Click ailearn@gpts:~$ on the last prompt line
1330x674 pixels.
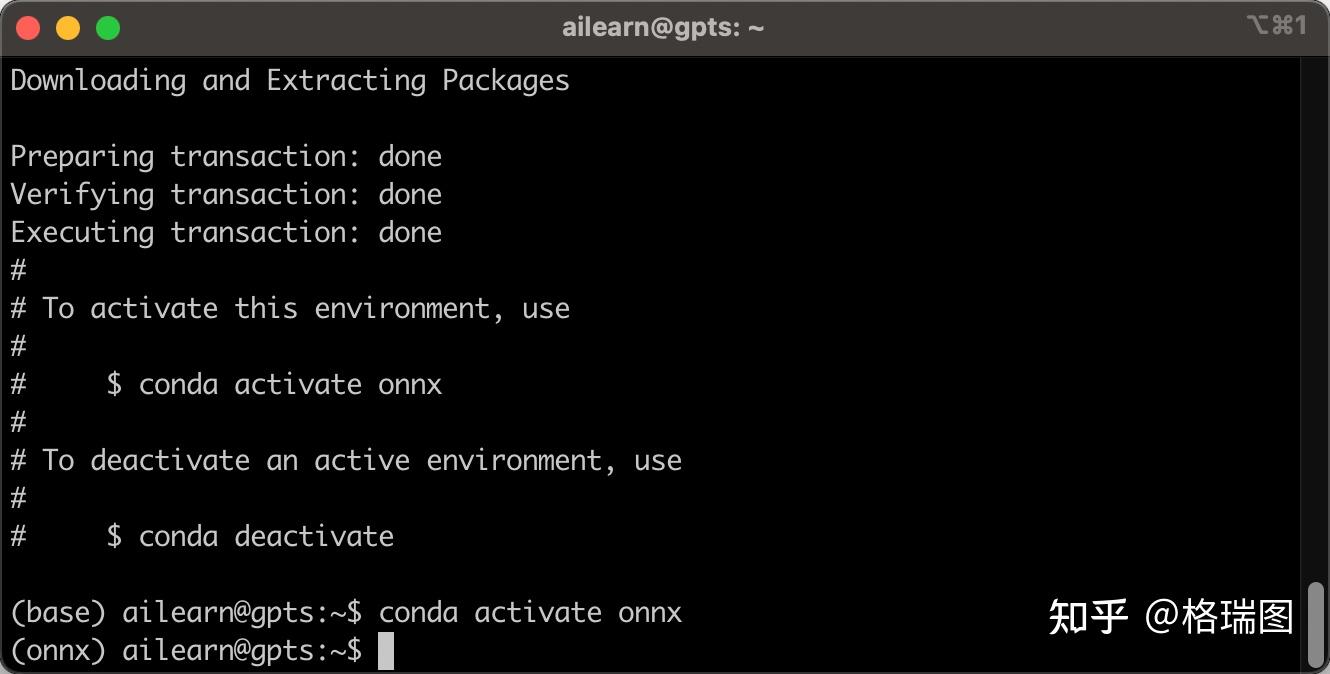tap(242, 651)
